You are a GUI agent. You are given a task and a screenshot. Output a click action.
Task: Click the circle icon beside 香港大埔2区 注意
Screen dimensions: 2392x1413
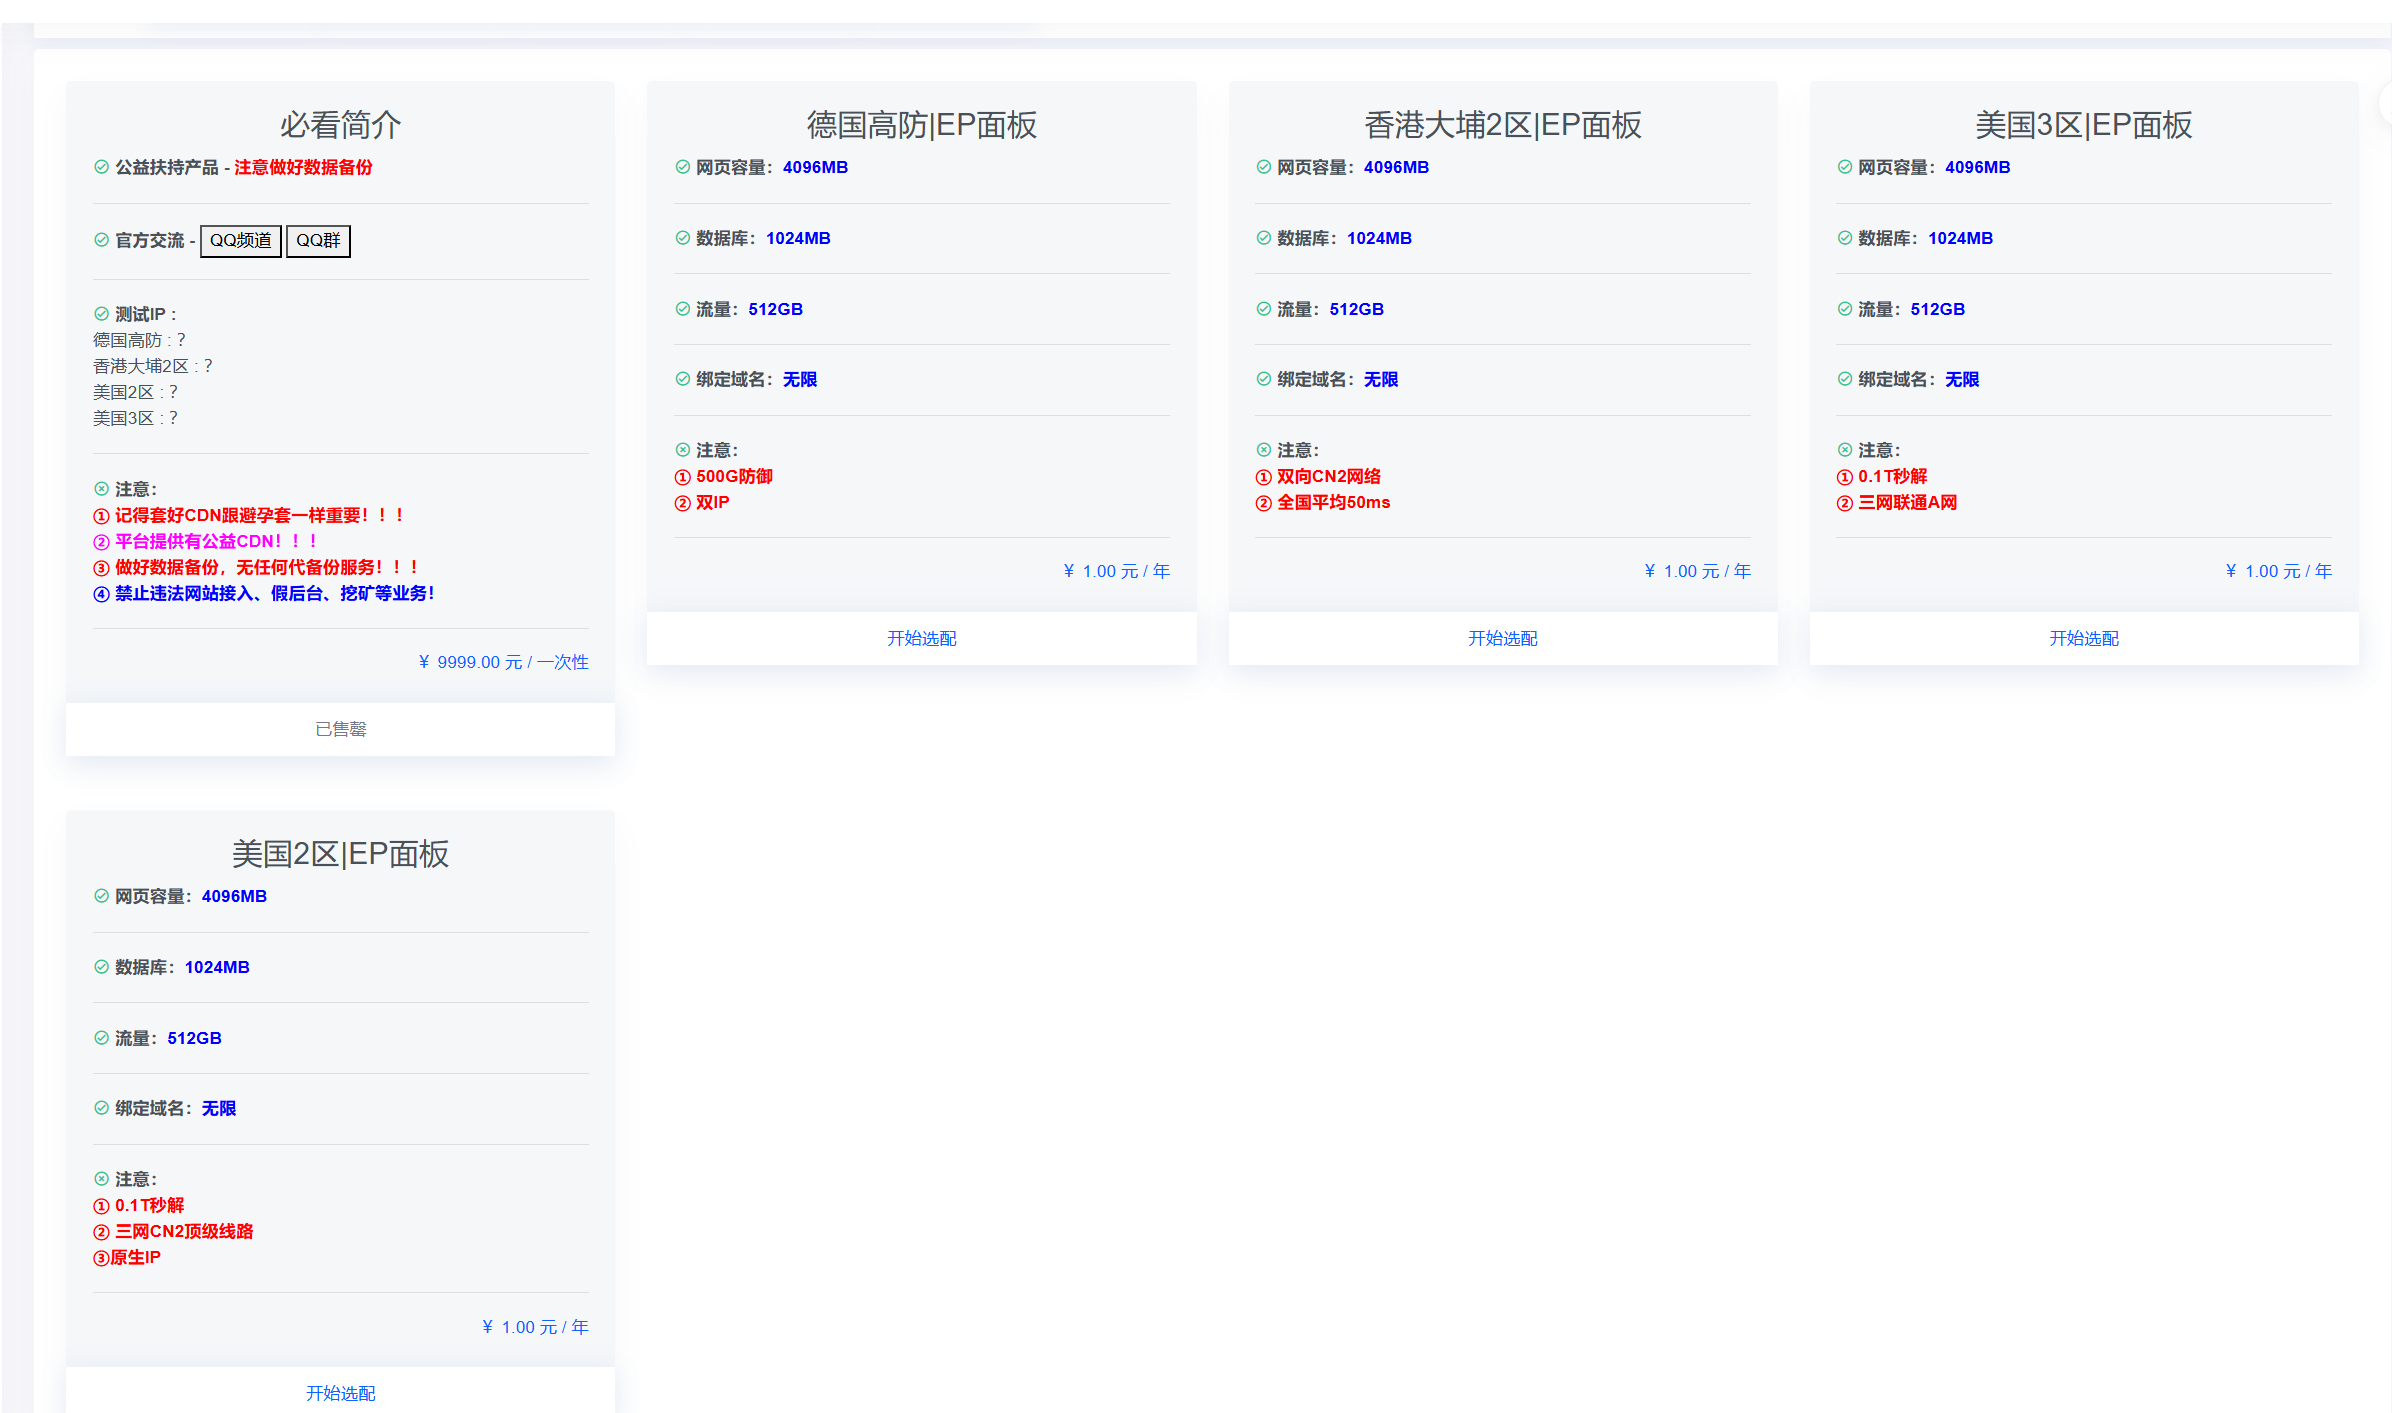(1263, 450)
